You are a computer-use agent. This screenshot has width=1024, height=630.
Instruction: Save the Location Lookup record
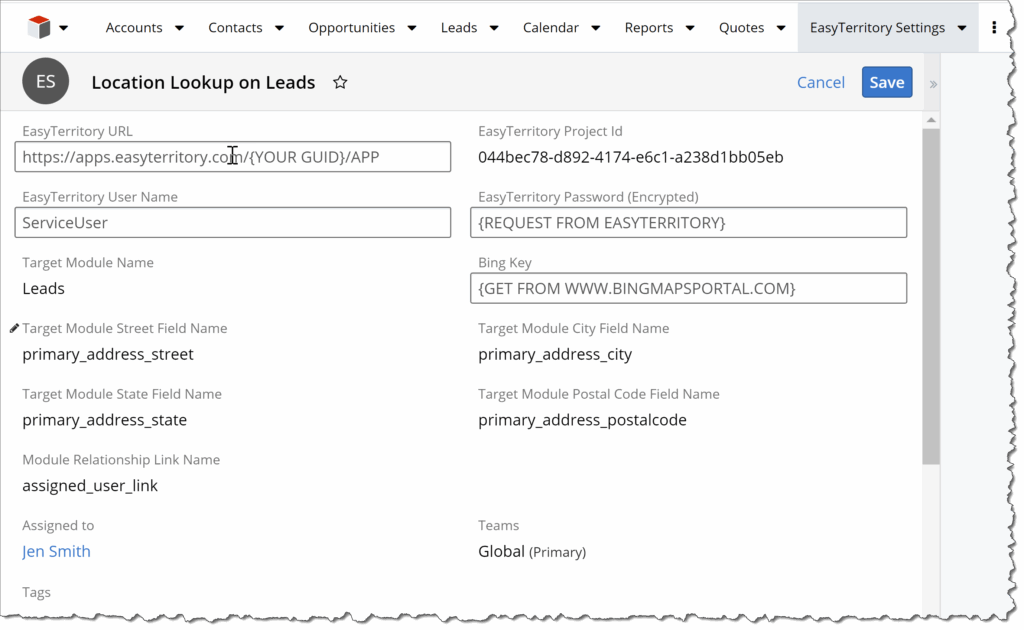coord(886,83)
